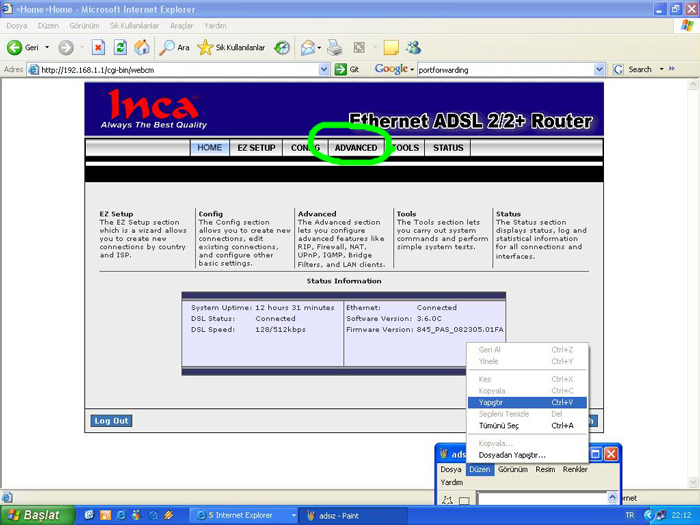The height and width of the screenshot is (525, 700).
Task: Expand the Search button dropdown arrow
Action: [661, 69]
